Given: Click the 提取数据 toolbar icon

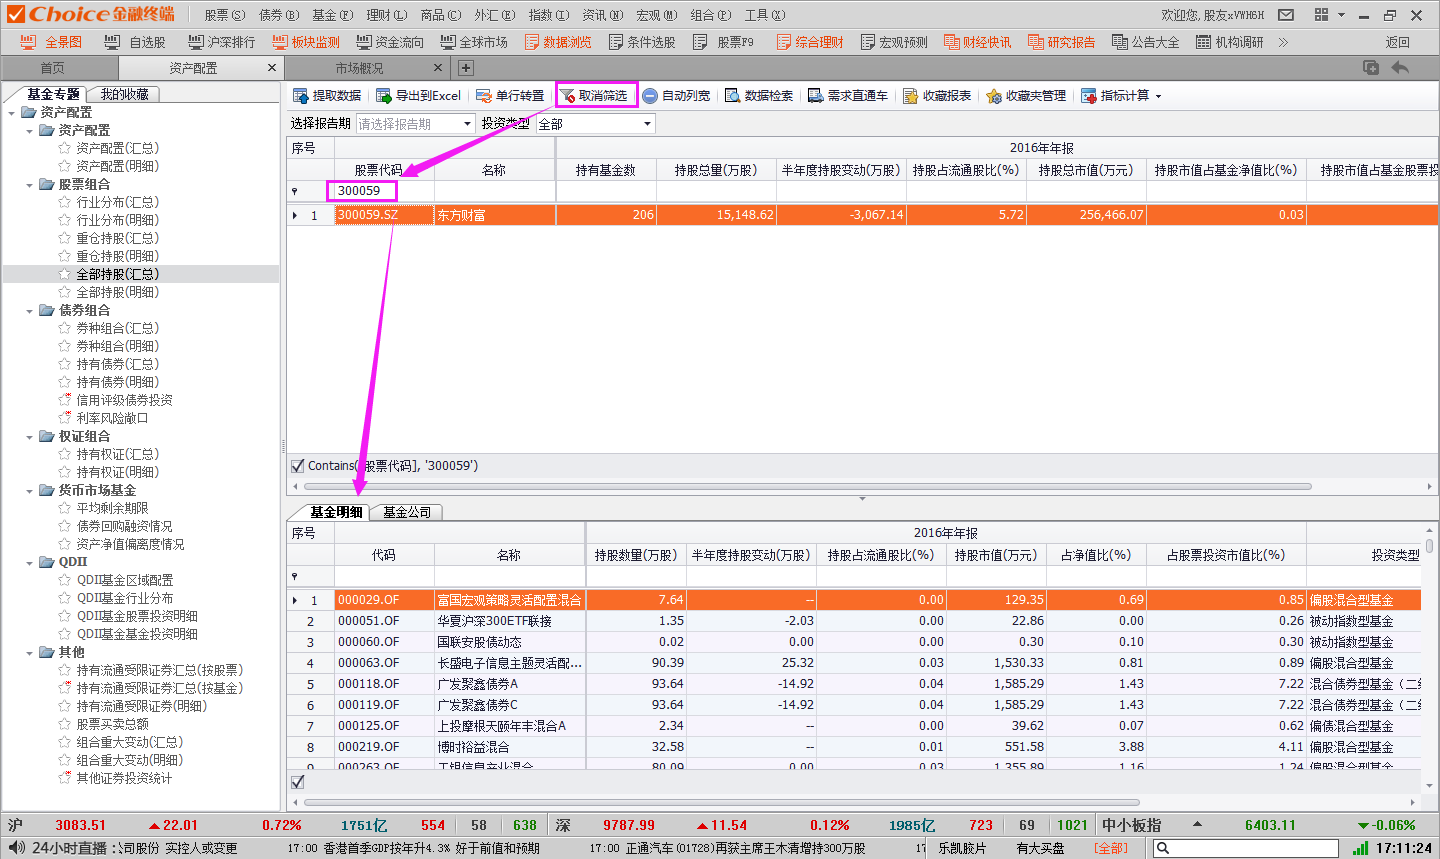Looking at the screenshot, I should click(300, 96).
